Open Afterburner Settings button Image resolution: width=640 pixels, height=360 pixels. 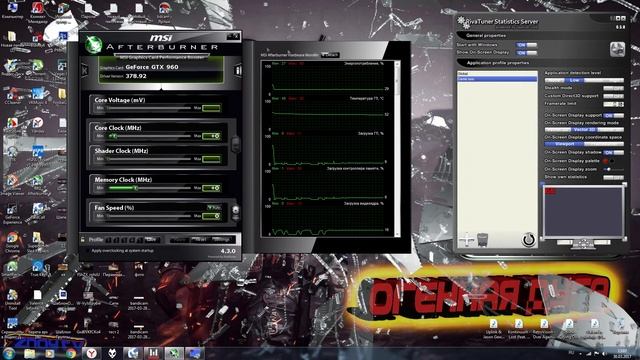[x=222, y=240]
